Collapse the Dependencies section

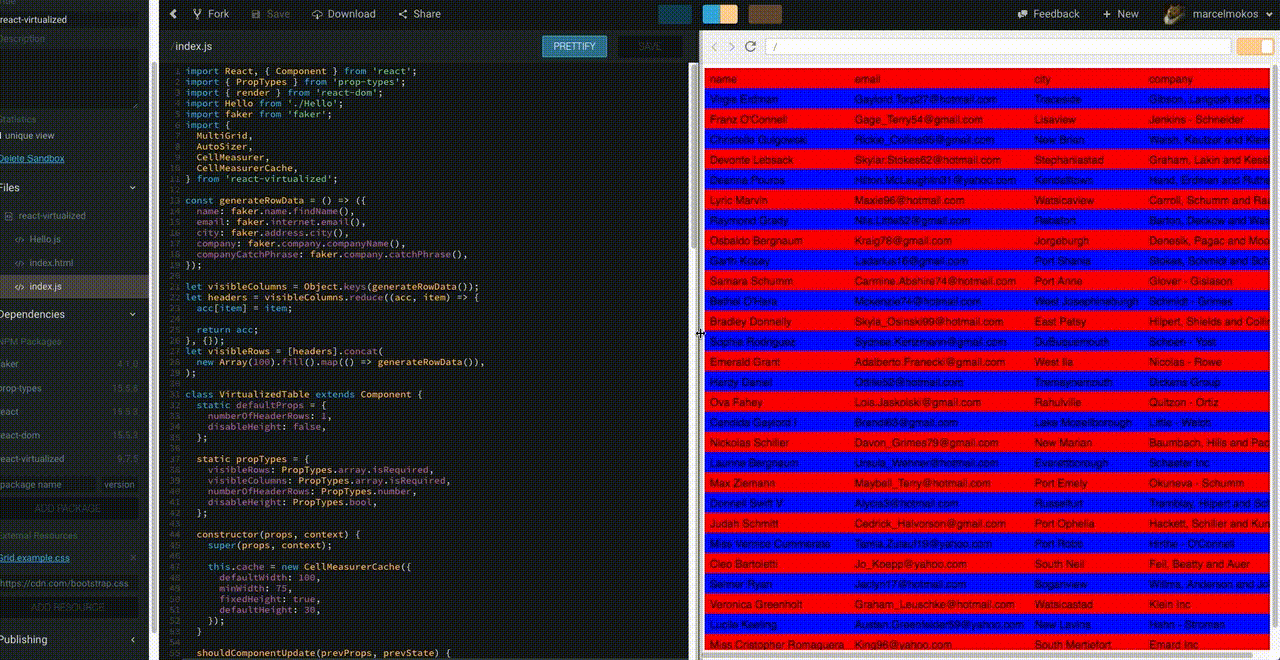coord(133,314)
